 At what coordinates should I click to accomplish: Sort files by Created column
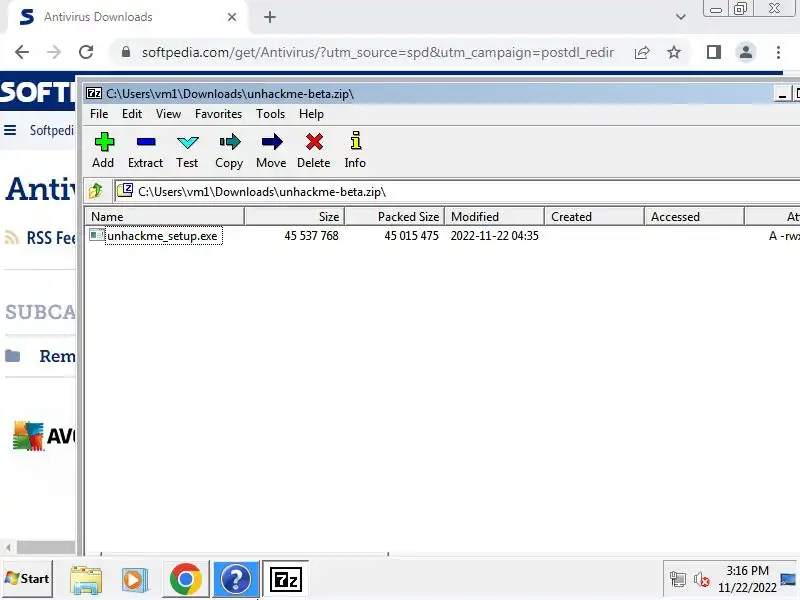[x=594, y=216]
